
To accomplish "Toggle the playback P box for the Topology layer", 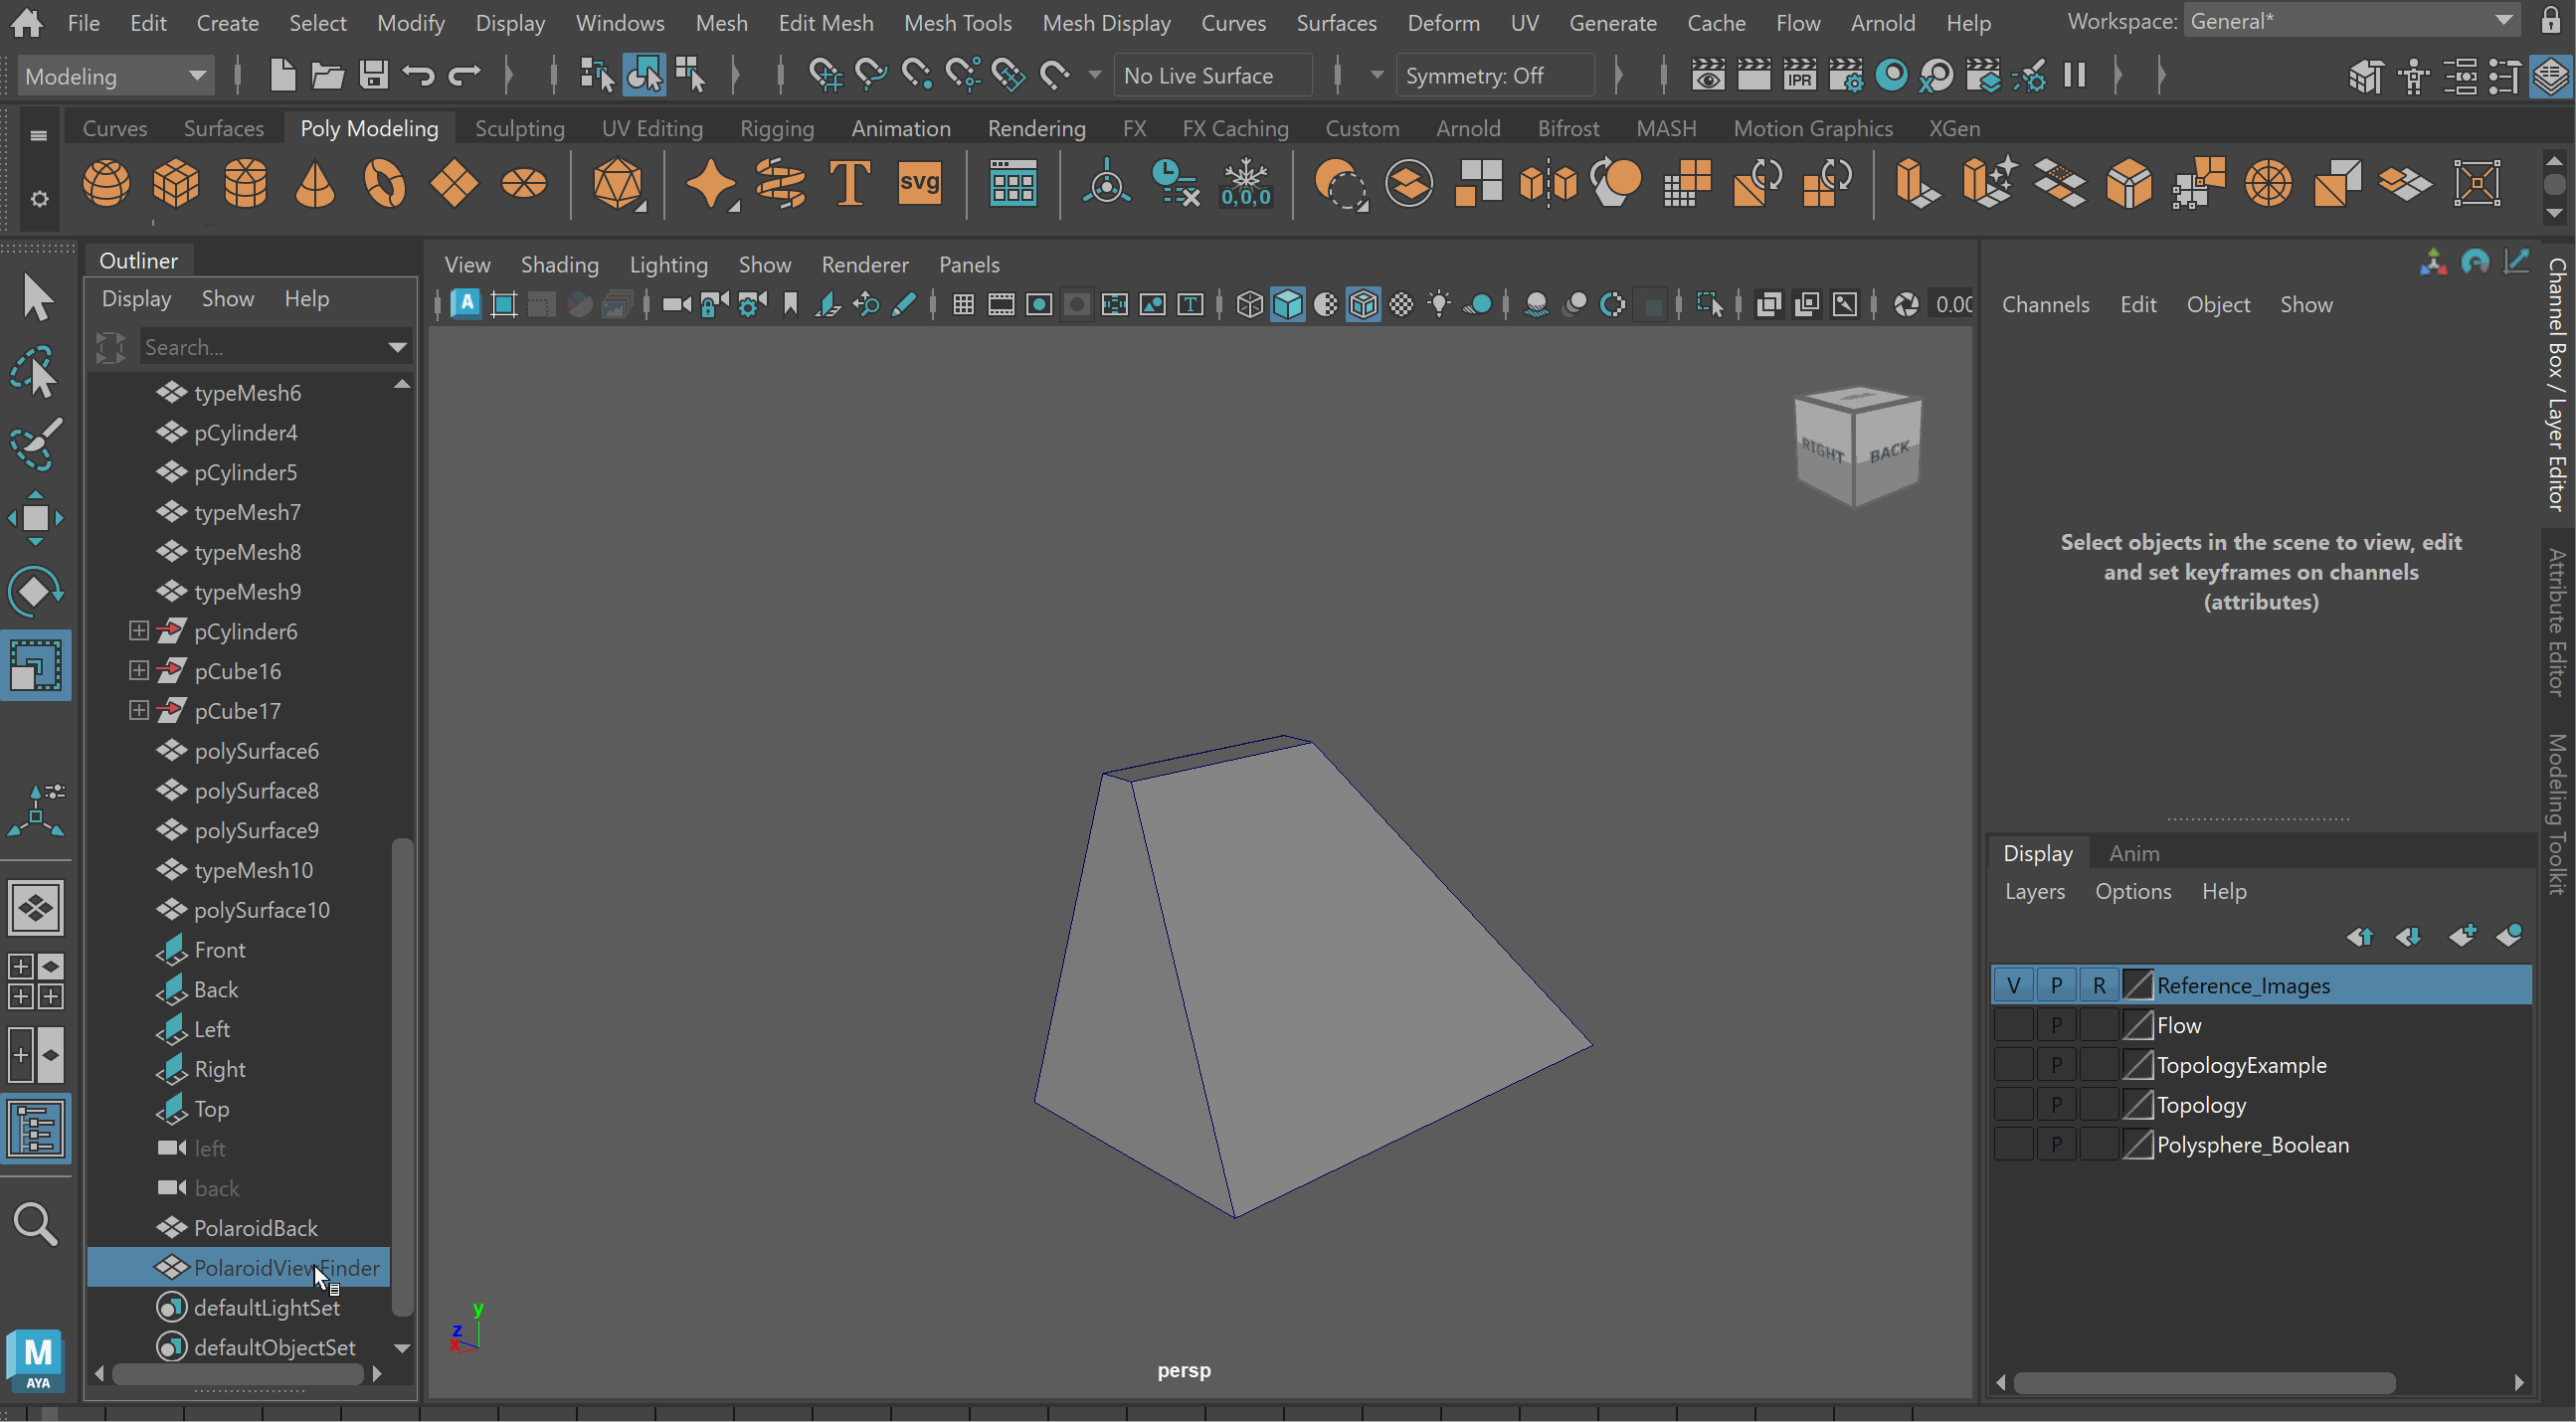I will (2056, 1105).
